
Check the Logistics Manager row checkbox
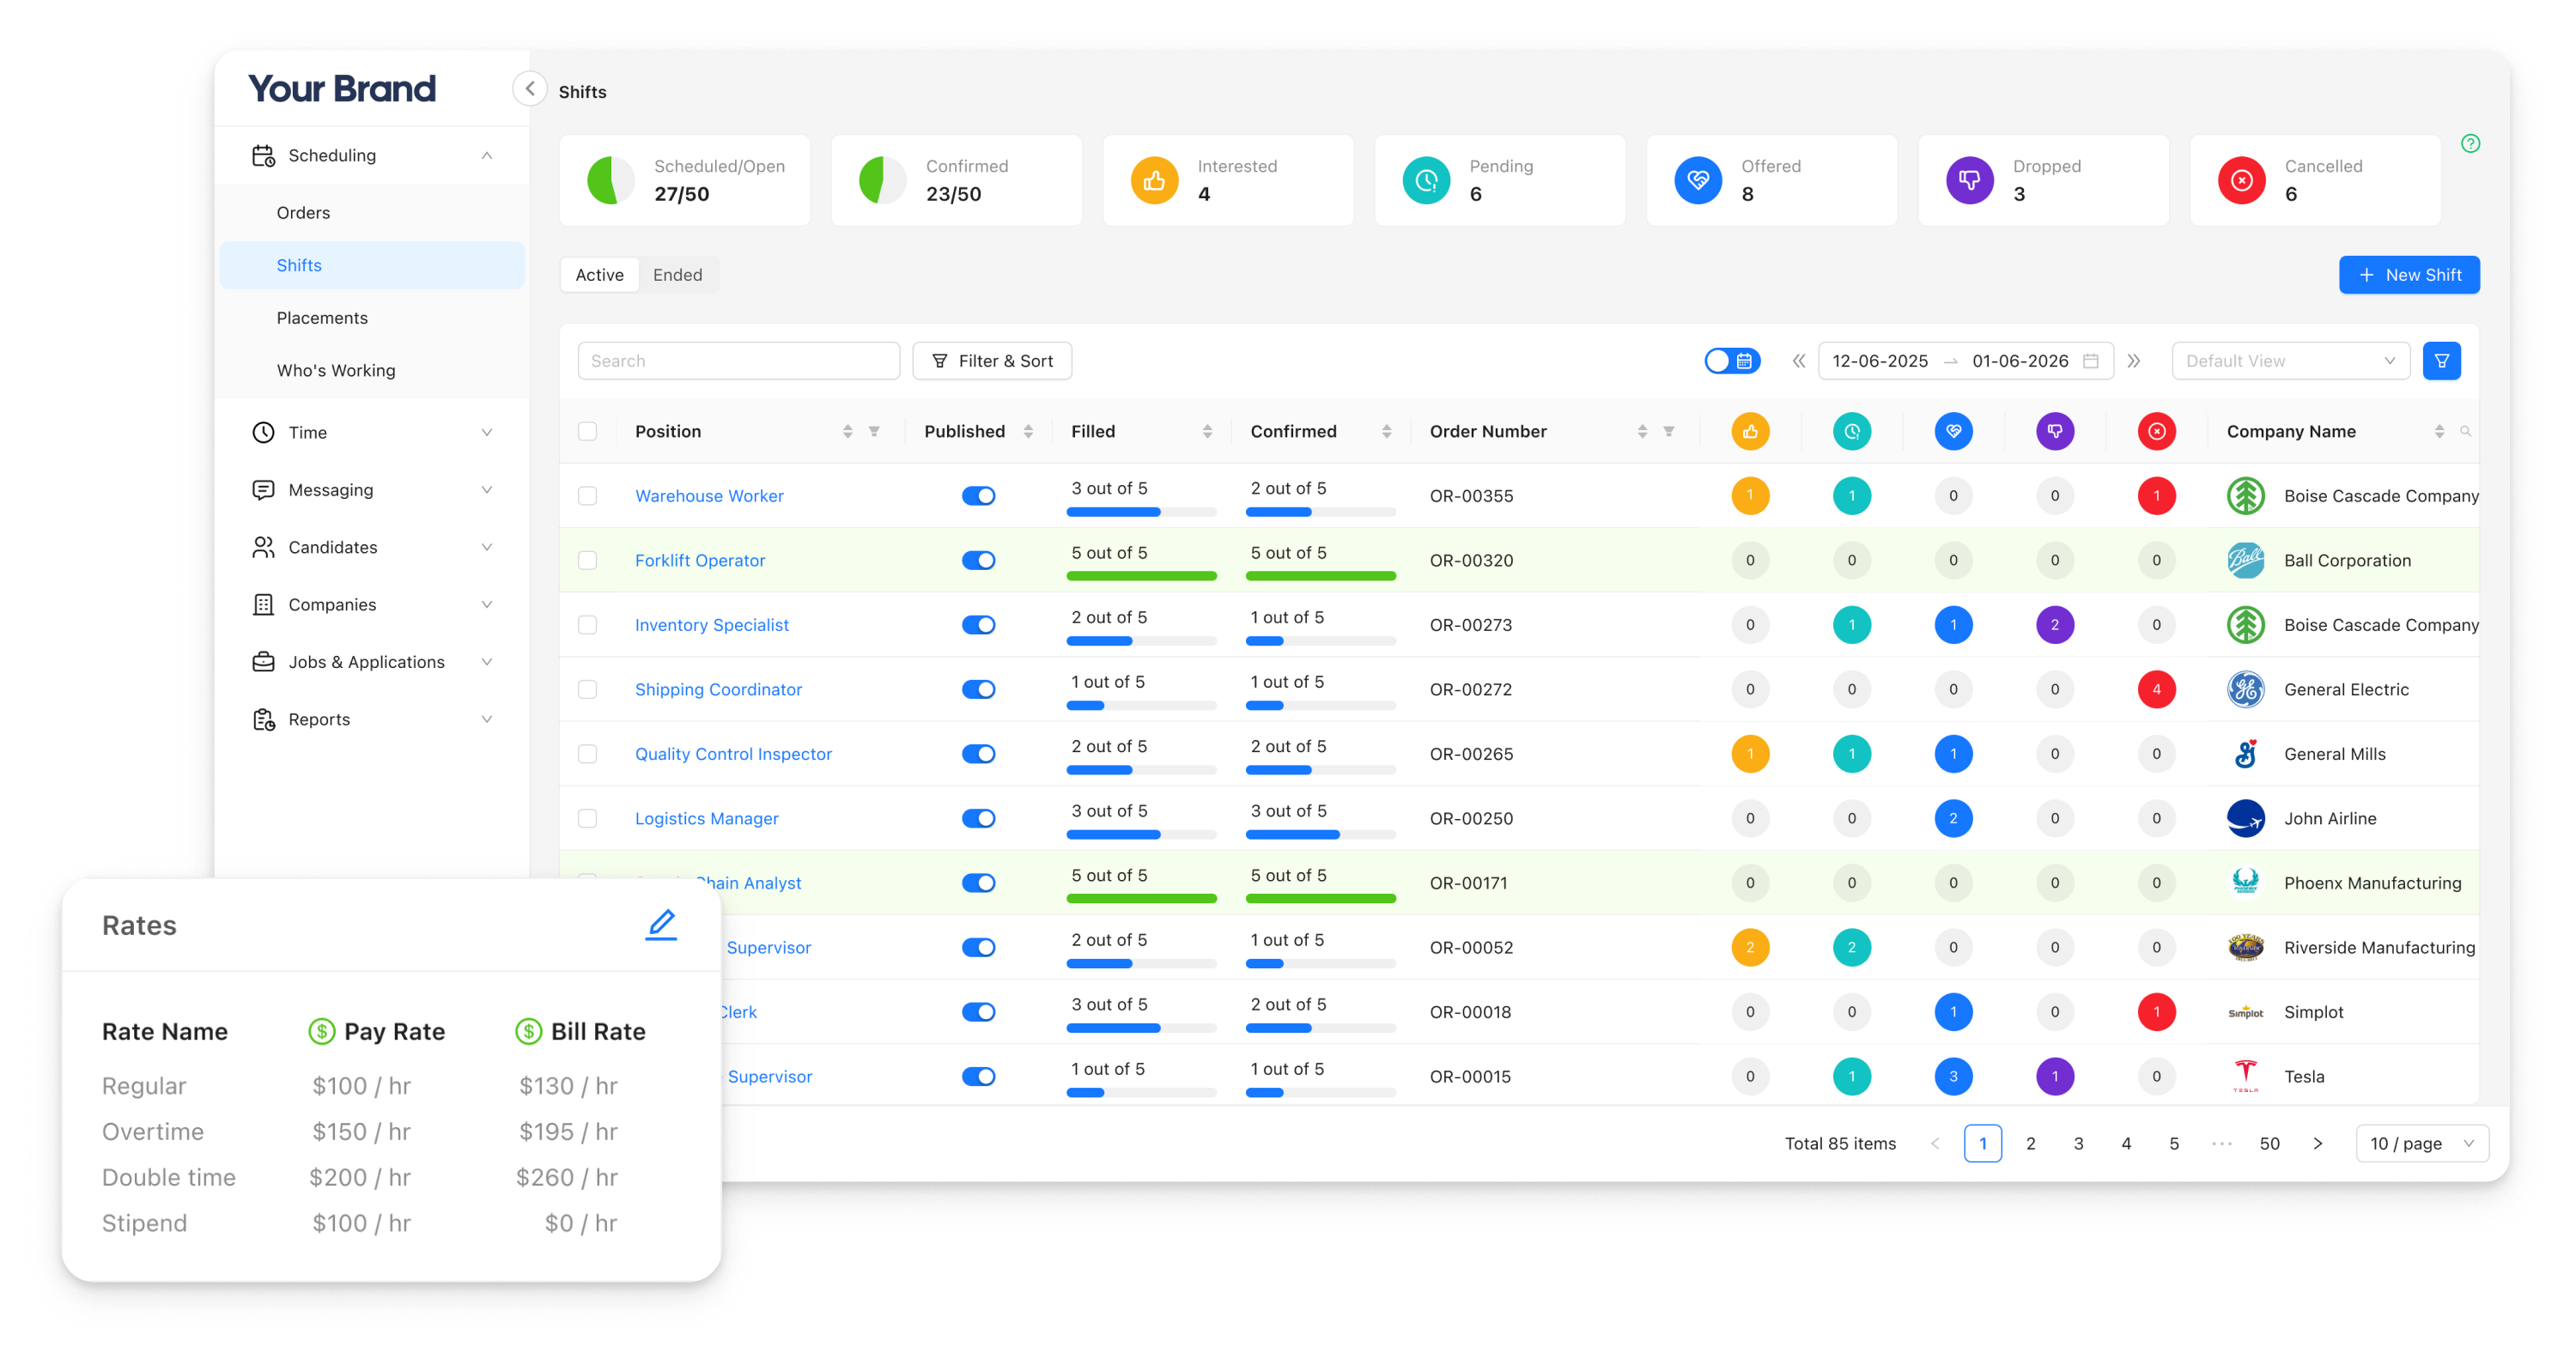coord(587,818)
